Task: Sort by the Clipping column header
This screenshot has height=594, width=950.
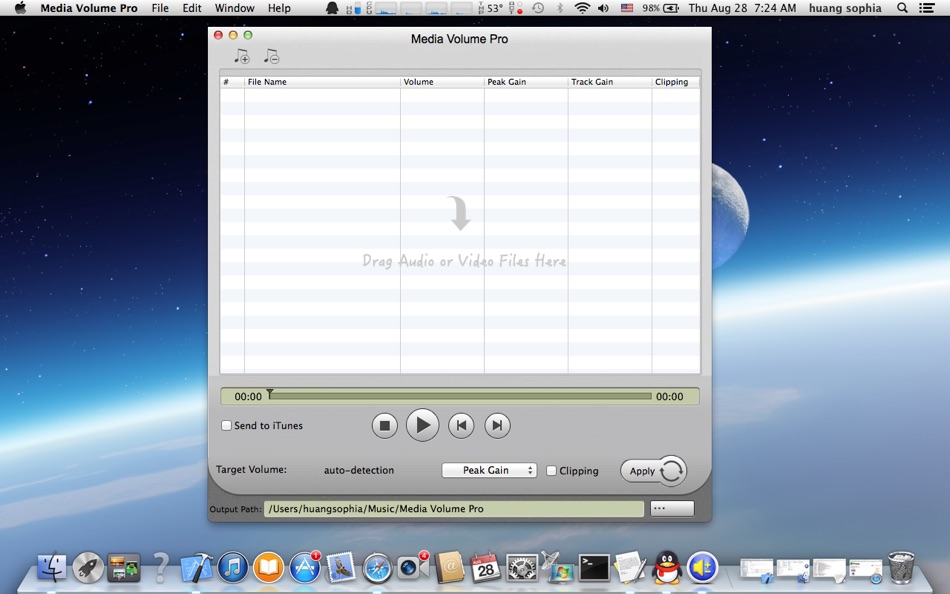Action: tap(676, 82)
